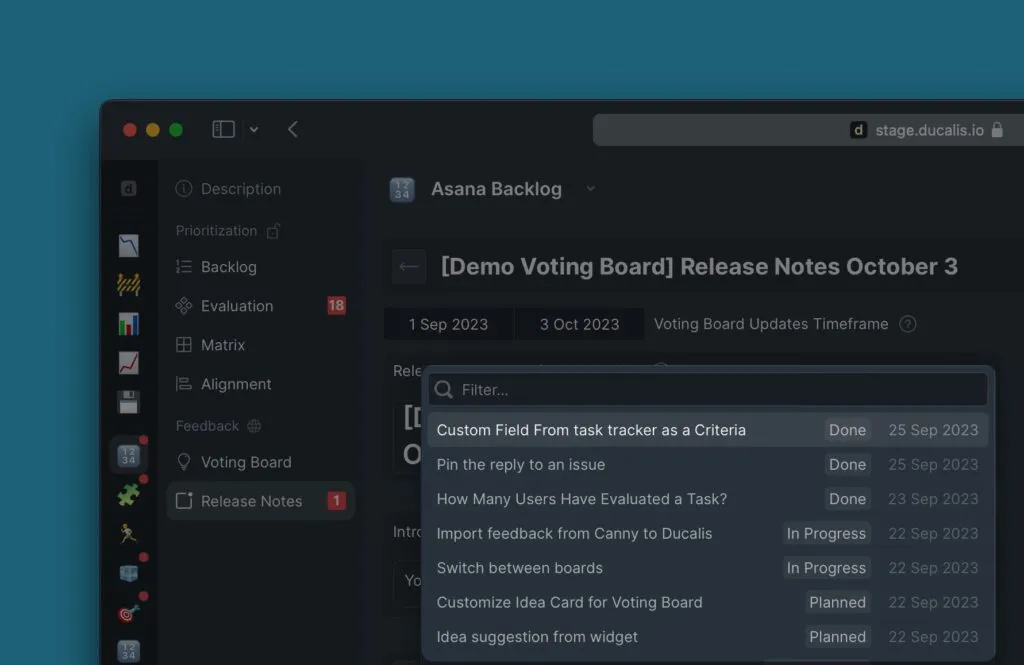Viewport: 1024px width, 665px height.
Task: Click the Ducalis logo in the sidebar
Action: (128, 189)
